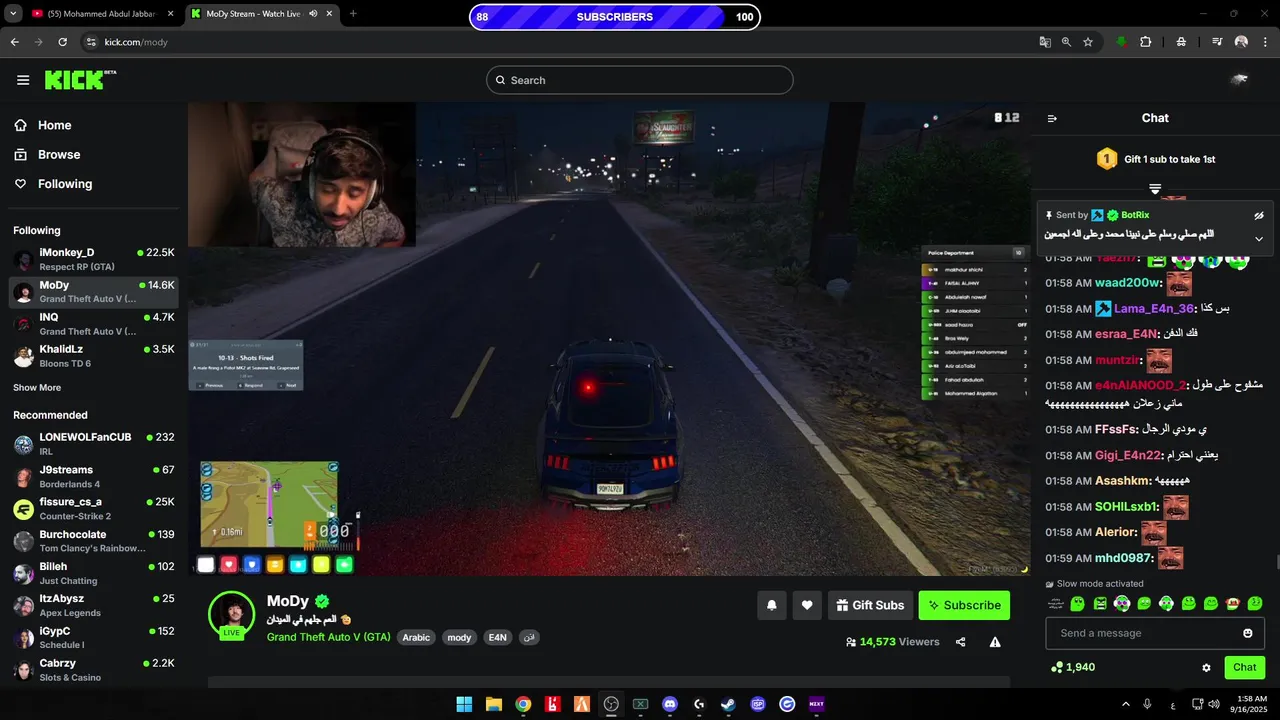
Task: Reload the page
Action: pos(62,42)
